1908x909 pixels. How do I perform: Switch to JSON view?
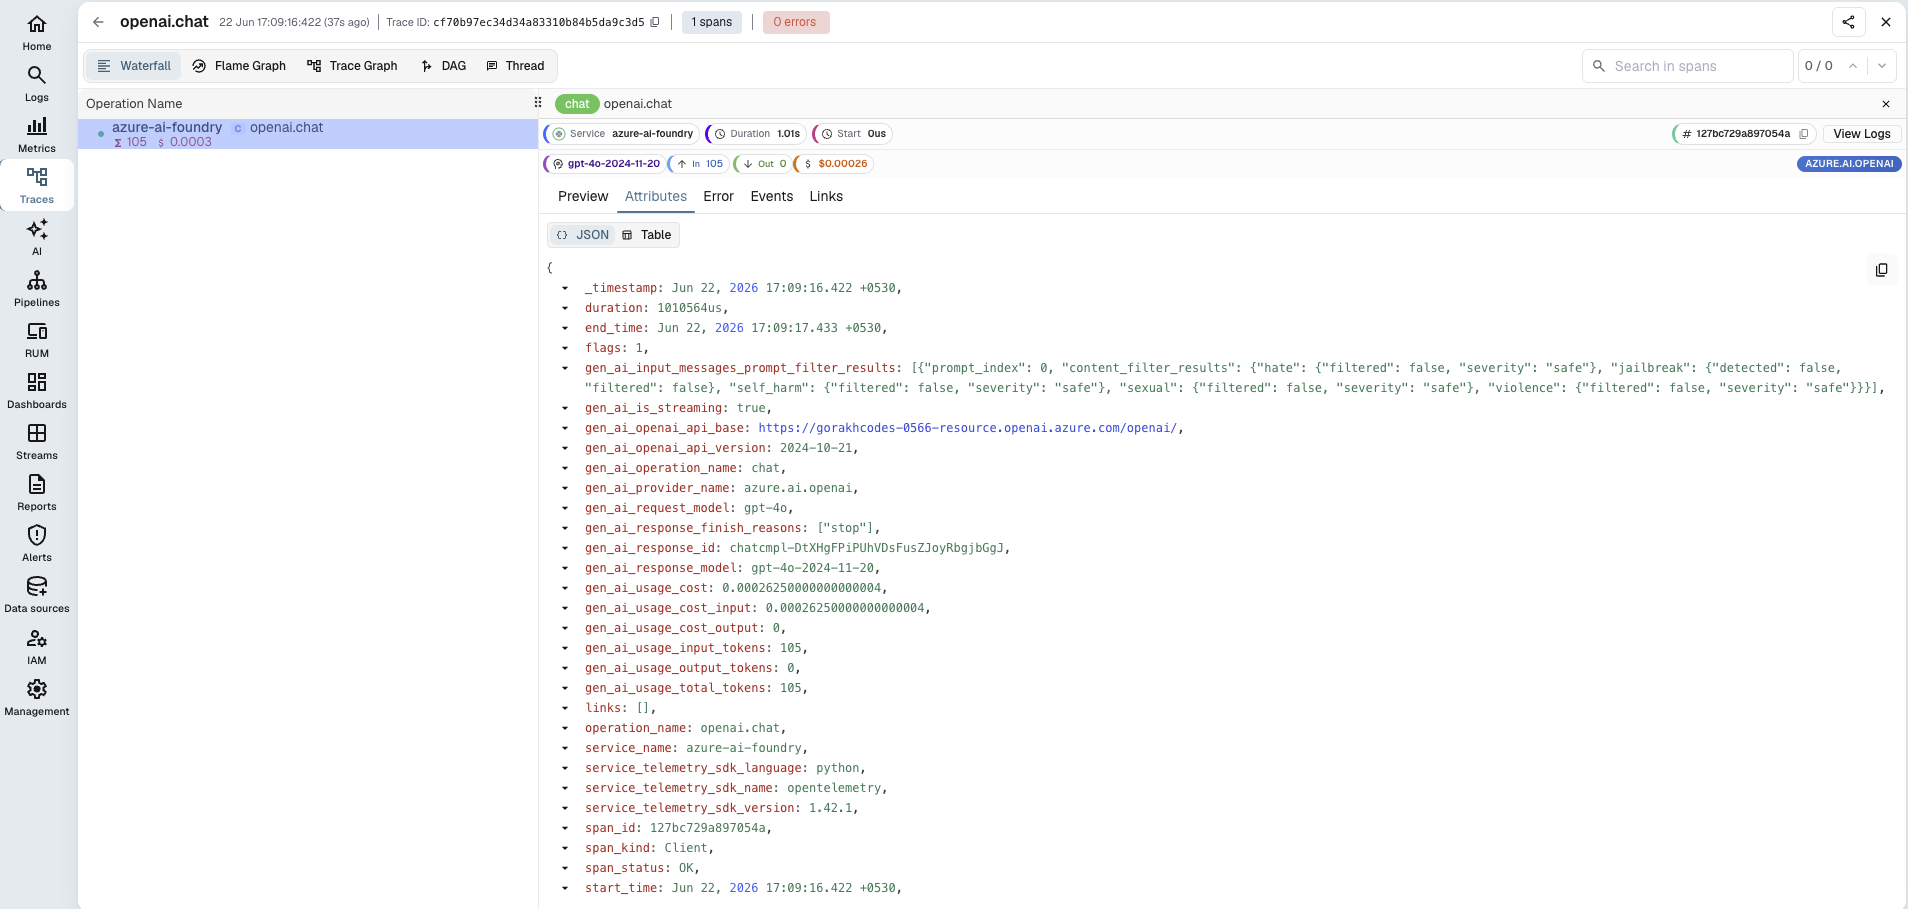583,235
